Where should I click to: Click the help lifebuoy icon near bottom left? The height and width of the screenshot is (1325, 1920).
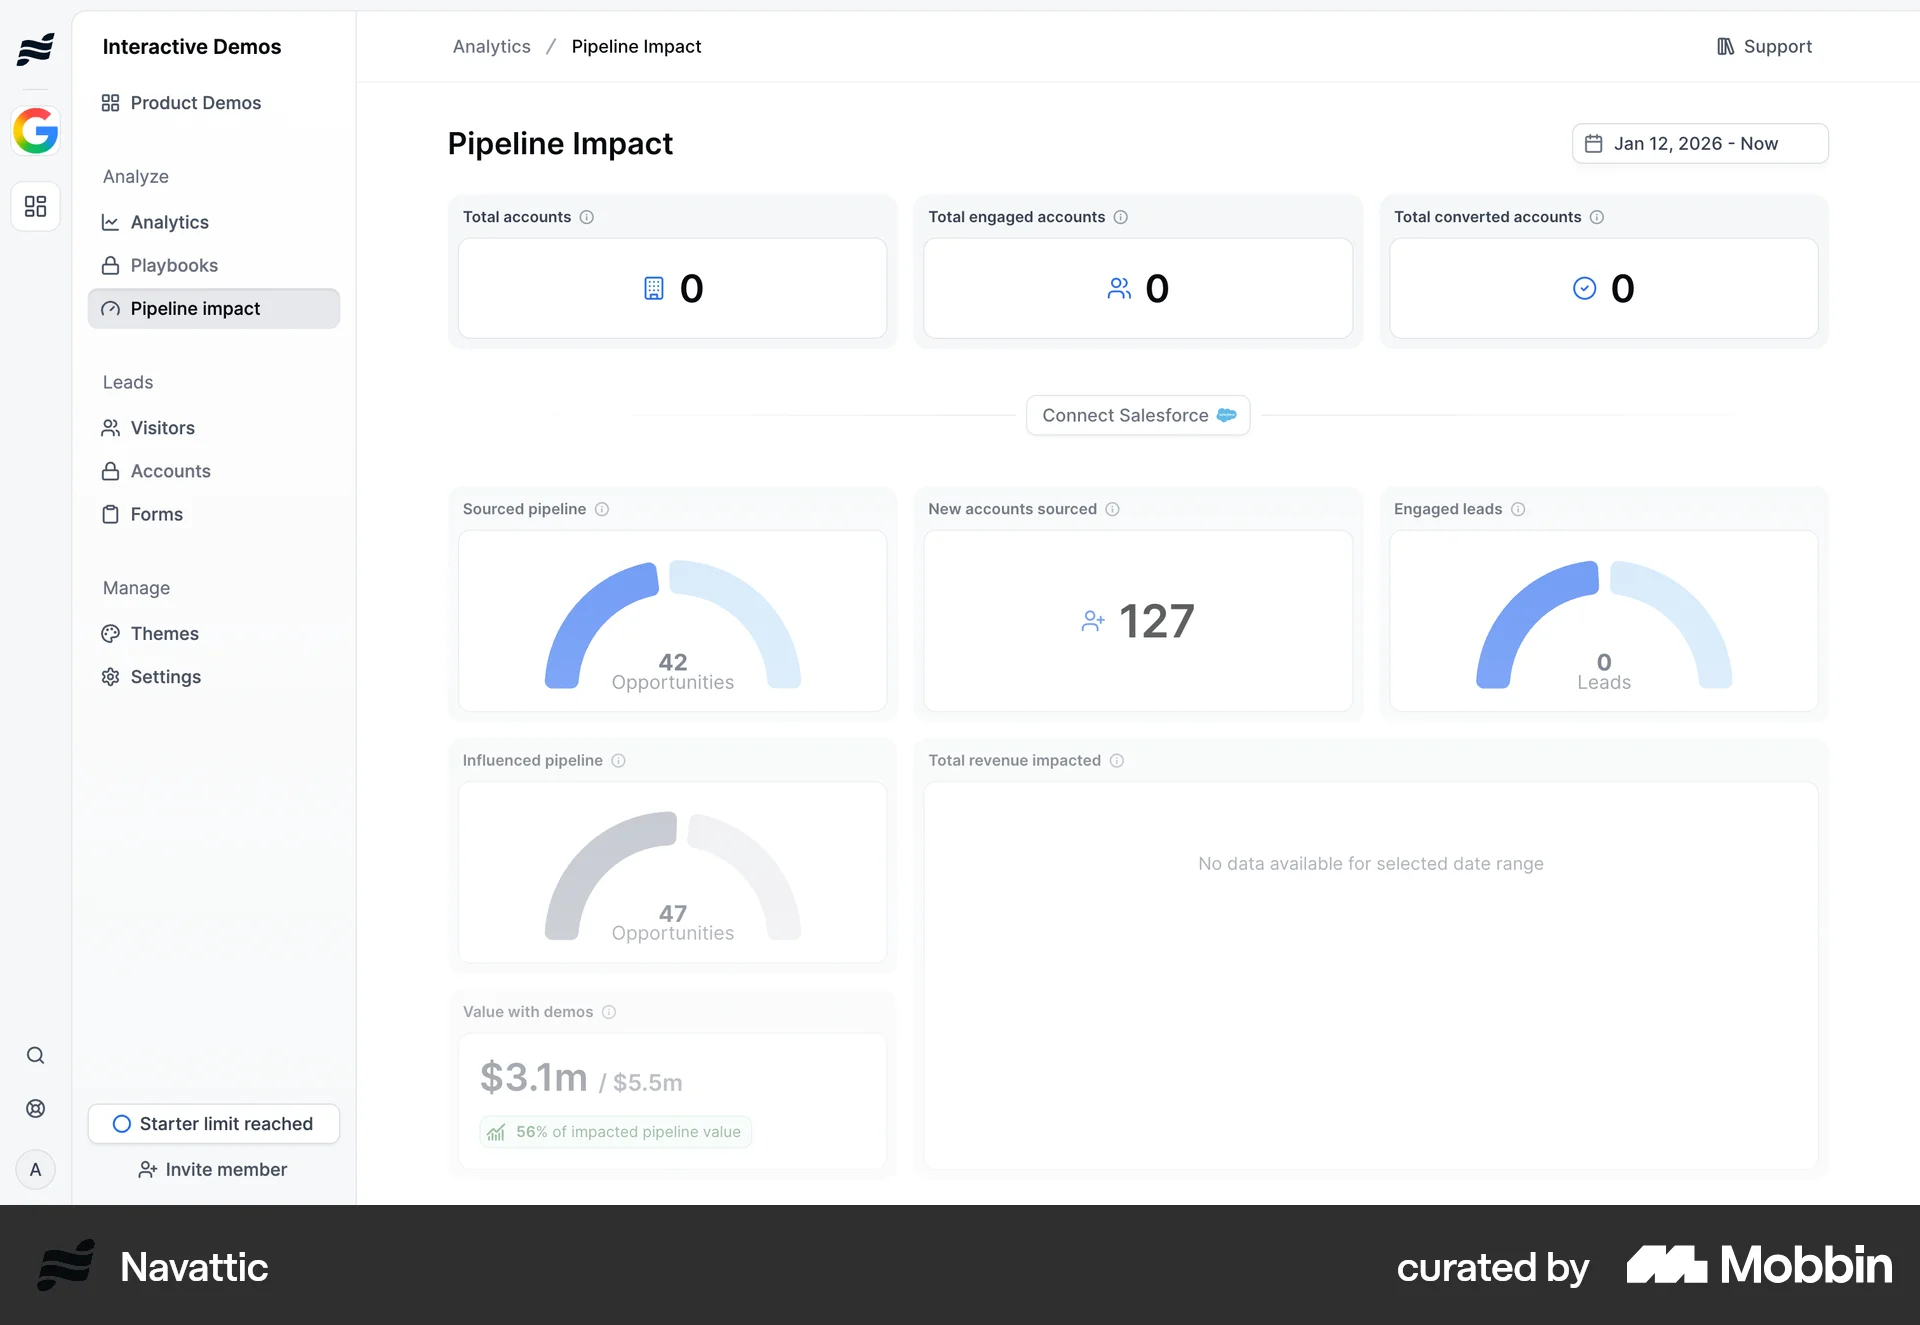coord(36,1108)
